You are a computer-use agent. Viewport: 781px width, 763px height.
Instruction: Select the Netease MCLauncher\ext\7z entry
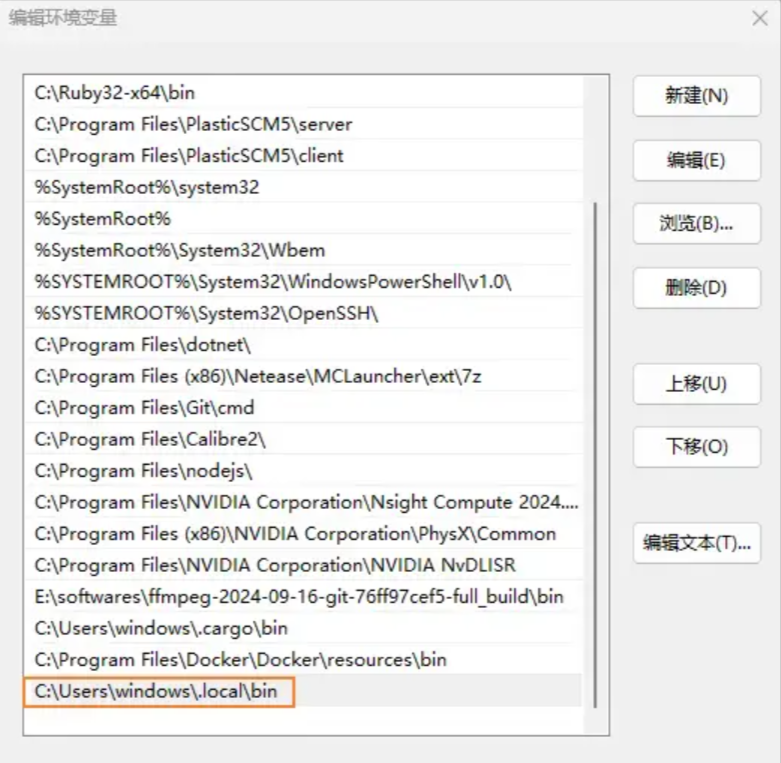pos(303,376)
